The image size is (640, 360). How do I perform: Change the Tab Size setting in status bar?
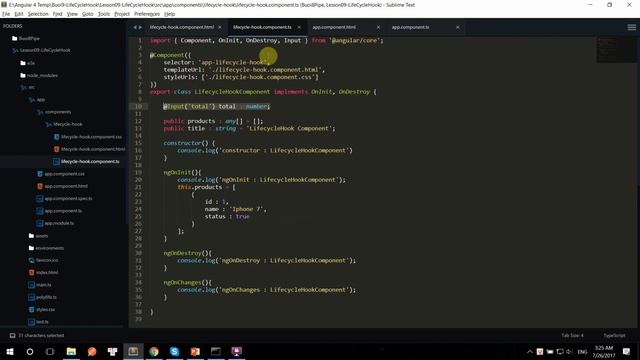tap(572, 336)
